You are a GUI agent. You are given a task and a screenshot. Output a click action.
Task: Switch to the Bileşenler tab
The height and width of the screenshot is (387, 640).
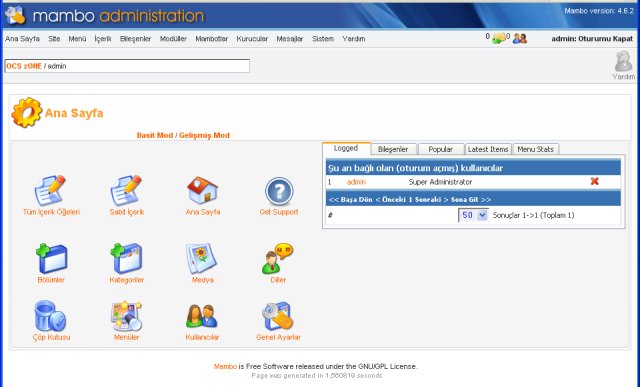click(393, 149)
